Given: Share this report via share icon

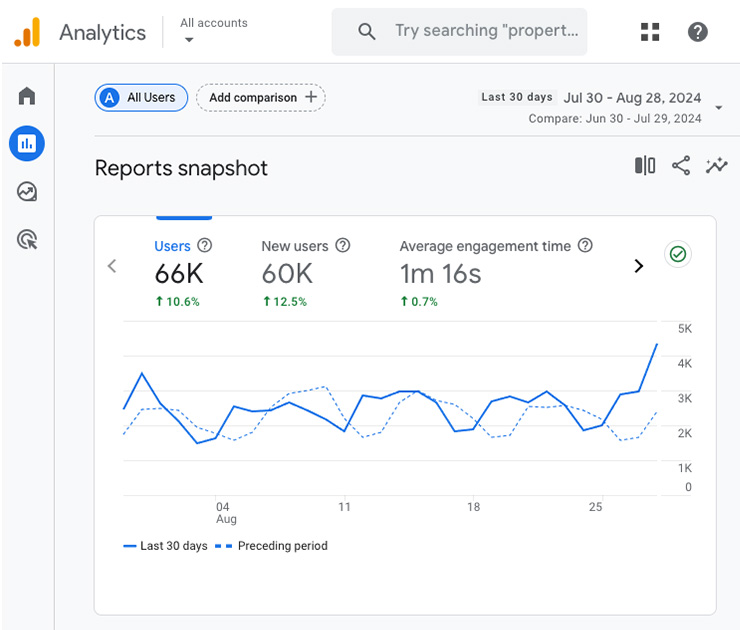Looking at the screenshot, I should coord(681,166).
